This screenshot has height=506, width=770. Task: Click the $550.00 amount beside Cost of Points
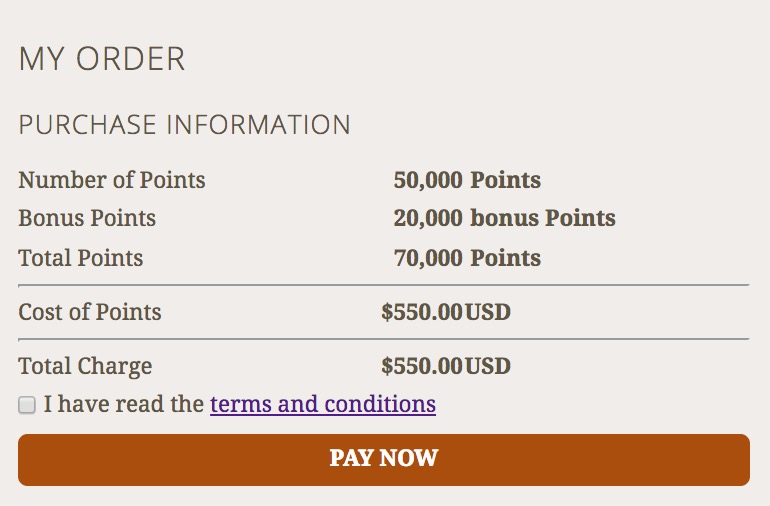pos(422,311)
